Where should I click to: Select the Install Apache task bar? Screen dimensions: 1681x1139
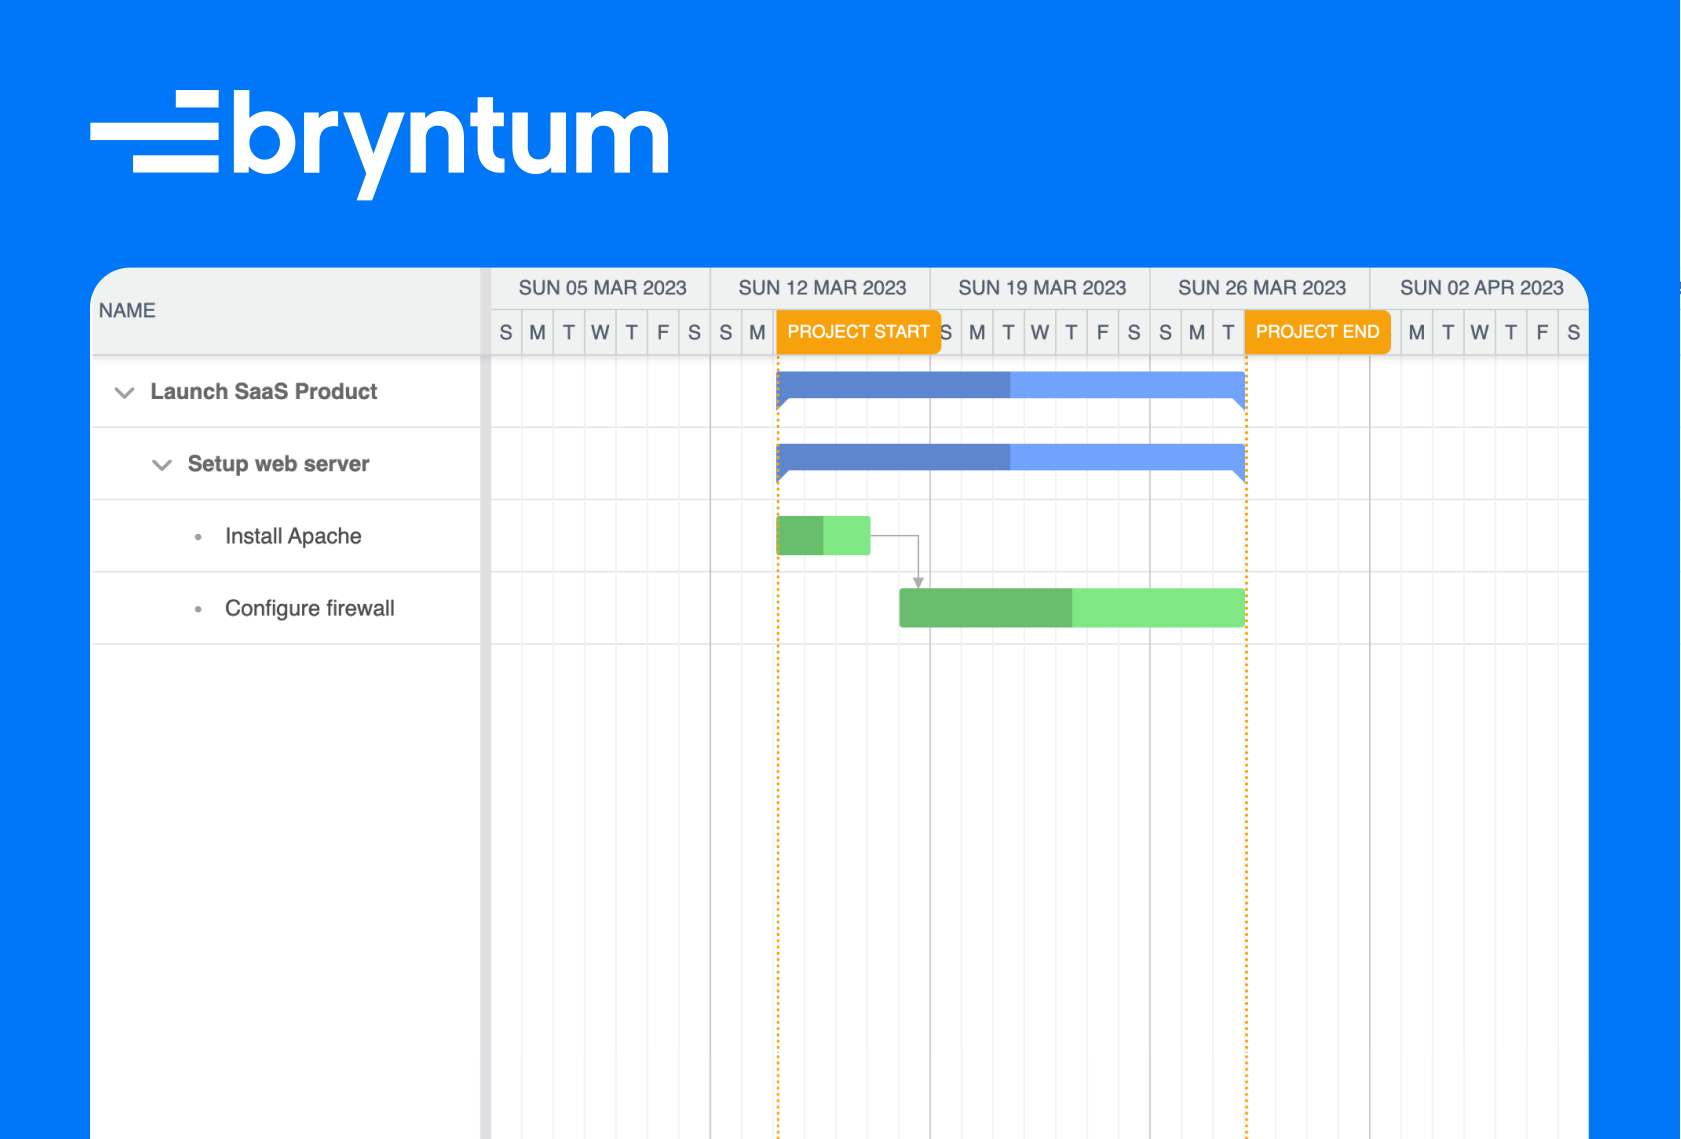tap(824, 535)
